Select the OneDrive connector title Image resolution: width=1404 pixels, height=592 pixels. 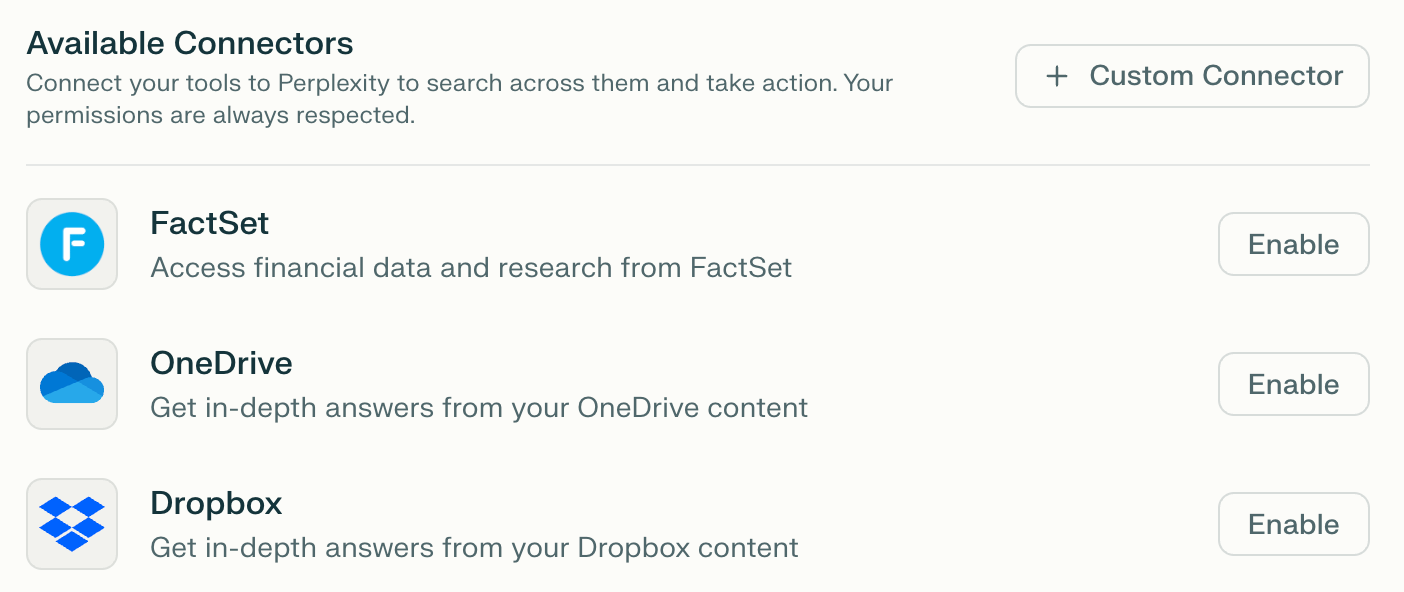[x=221, y=362]
